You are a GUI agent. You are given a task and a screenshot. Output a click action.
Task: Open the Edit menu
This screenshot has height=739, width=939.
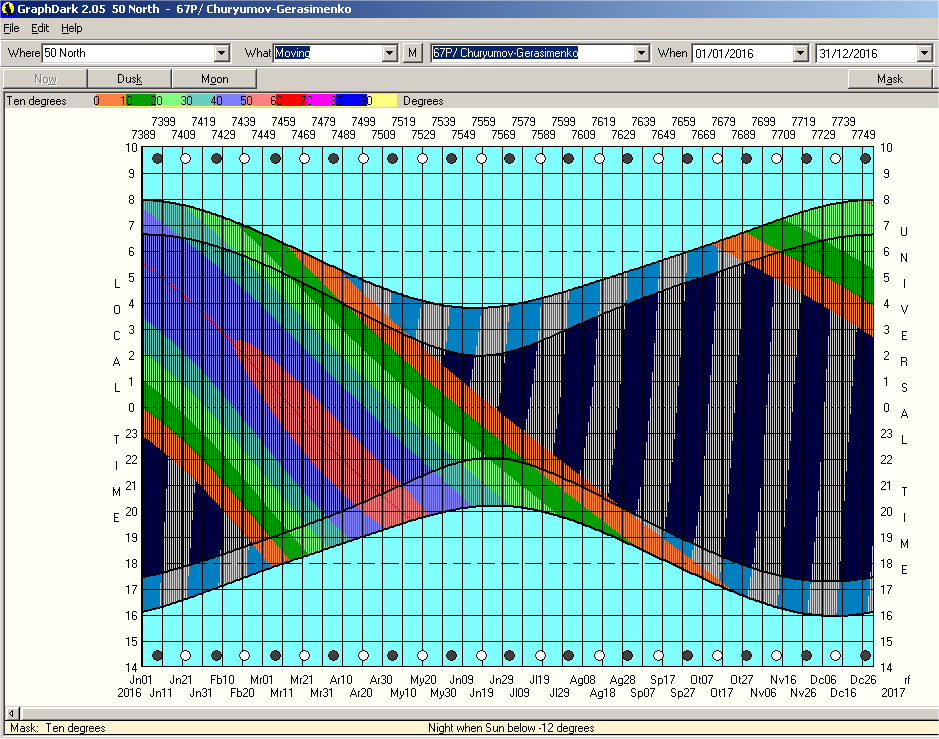point(40,28)
